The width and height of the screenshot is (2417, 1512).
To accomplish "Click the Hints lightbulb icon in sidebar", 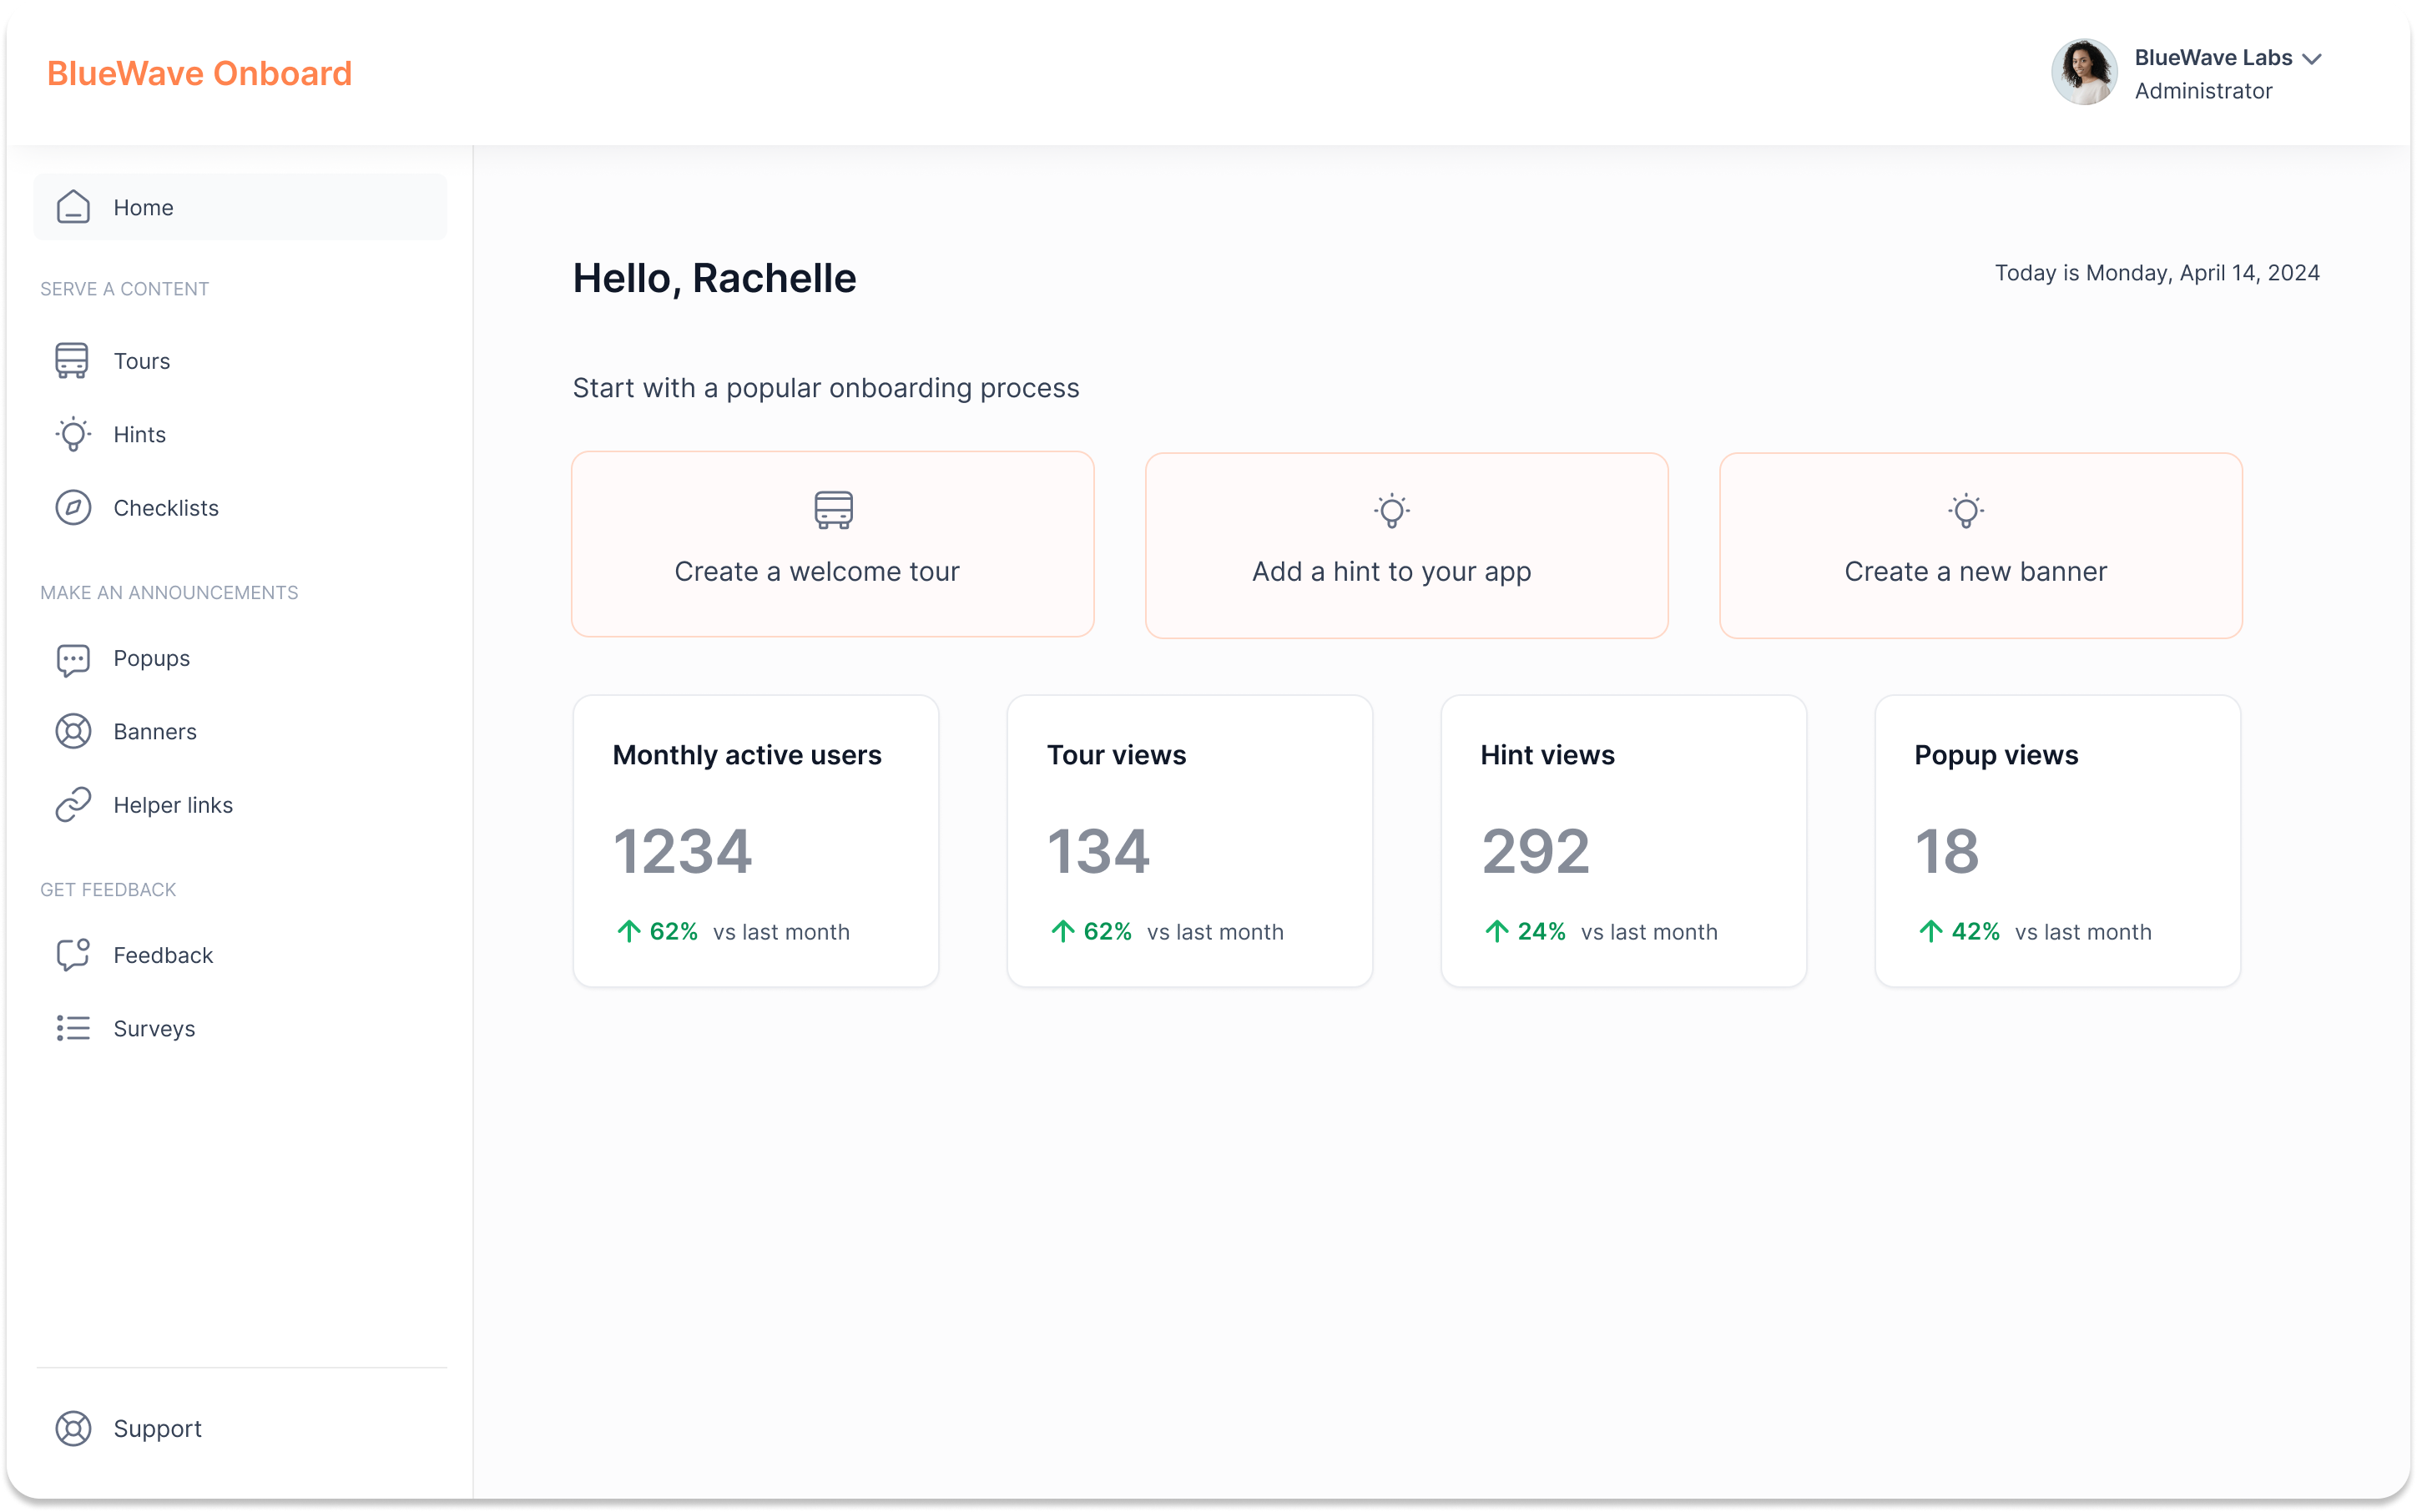I will pos(73,435).
